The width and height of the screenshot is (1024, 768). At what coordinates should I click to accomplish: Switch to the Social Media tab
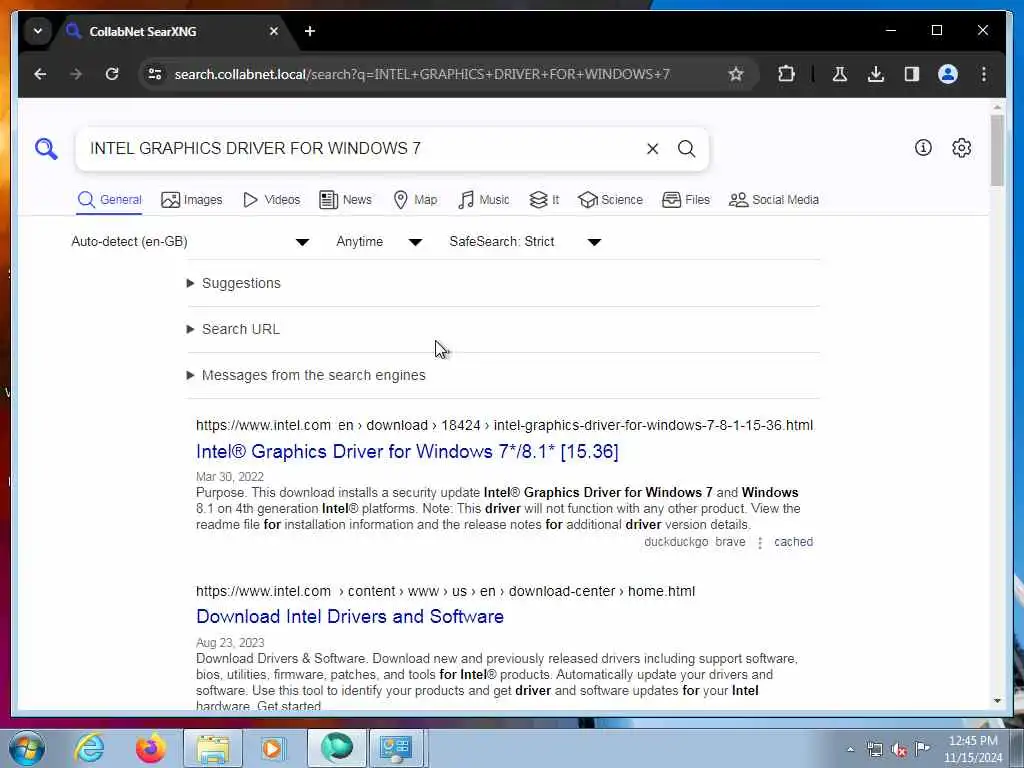pos(774,200)
